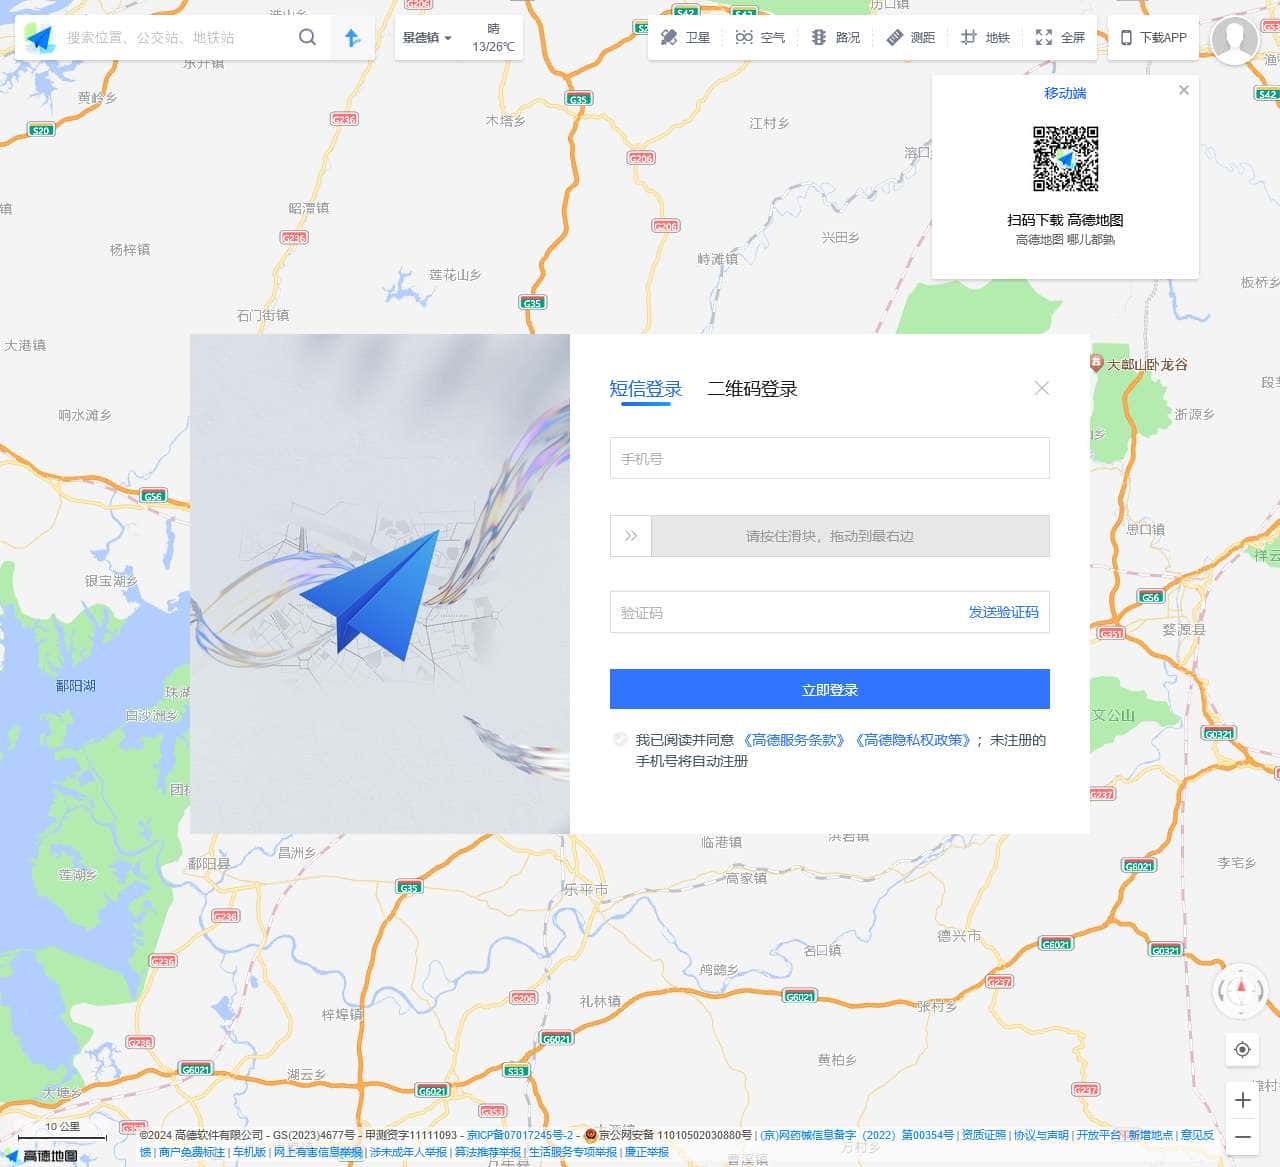Viewport: 1280px width, 1167px height.
Task: Enter fullscreen map mode
Action: coord(1059,37)
